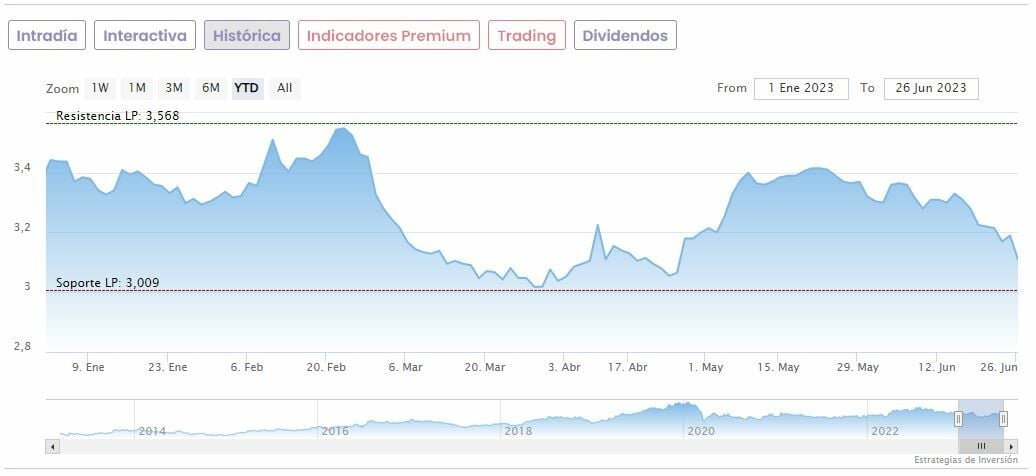Select the 1M zoom range
The image size is (1036, 476).
click(x=137, y=88)
